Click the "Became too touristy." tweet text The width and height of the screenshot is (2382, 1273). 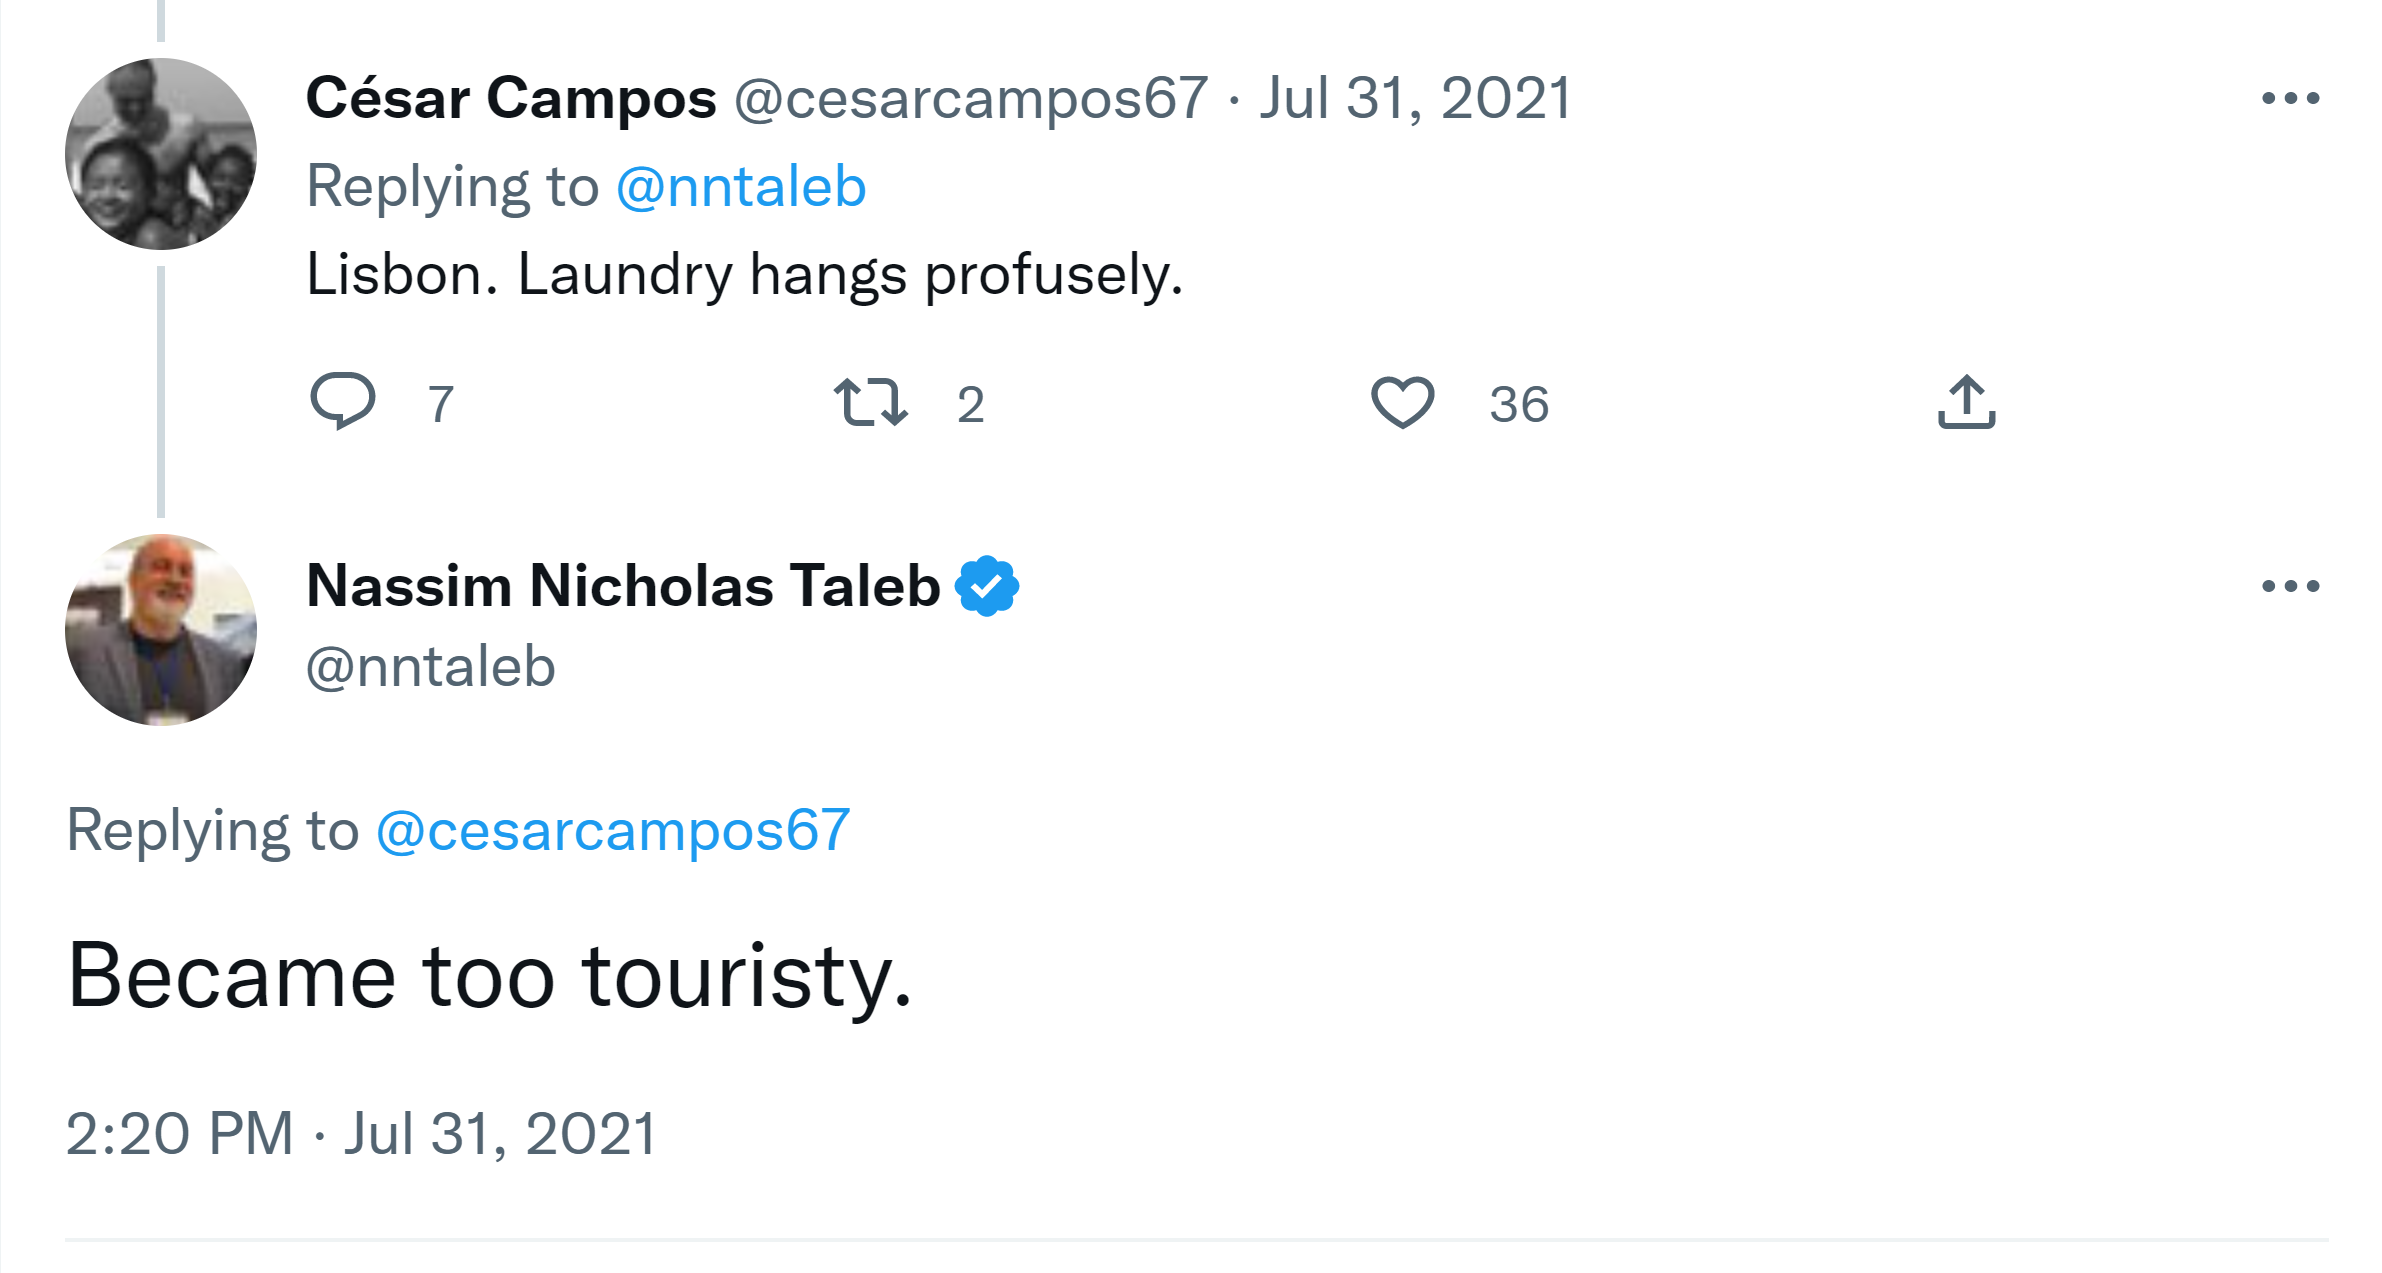coord(490,976)
